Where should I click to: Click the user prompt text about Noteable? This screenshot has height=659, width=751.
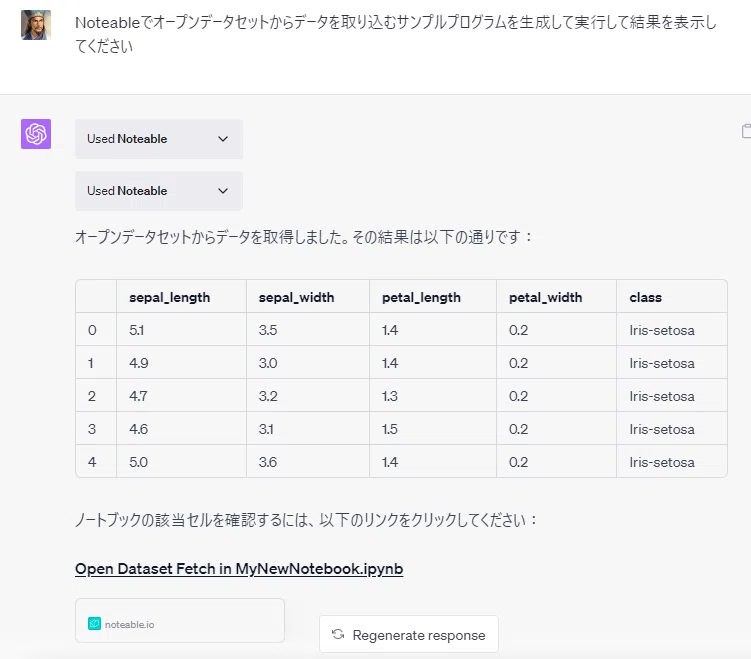[396, 34]
